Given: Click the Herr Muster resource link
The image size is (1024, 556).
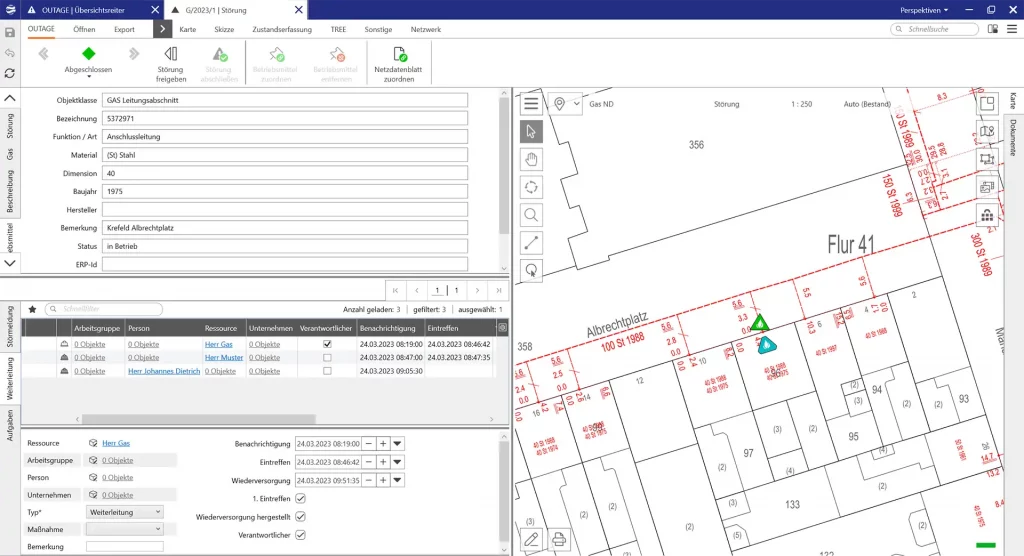Looking at the screenshot, I should (x=224, y=357).
